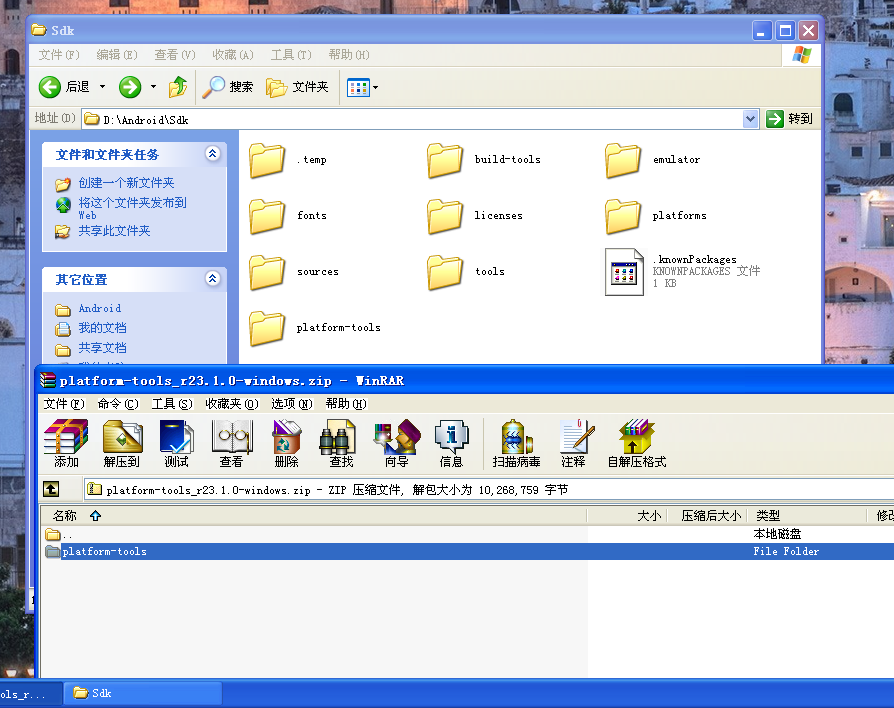Open Explorer 文件(F) menu
The width and height of the screenshot is (894, 708).
click(x=59, y=55)
